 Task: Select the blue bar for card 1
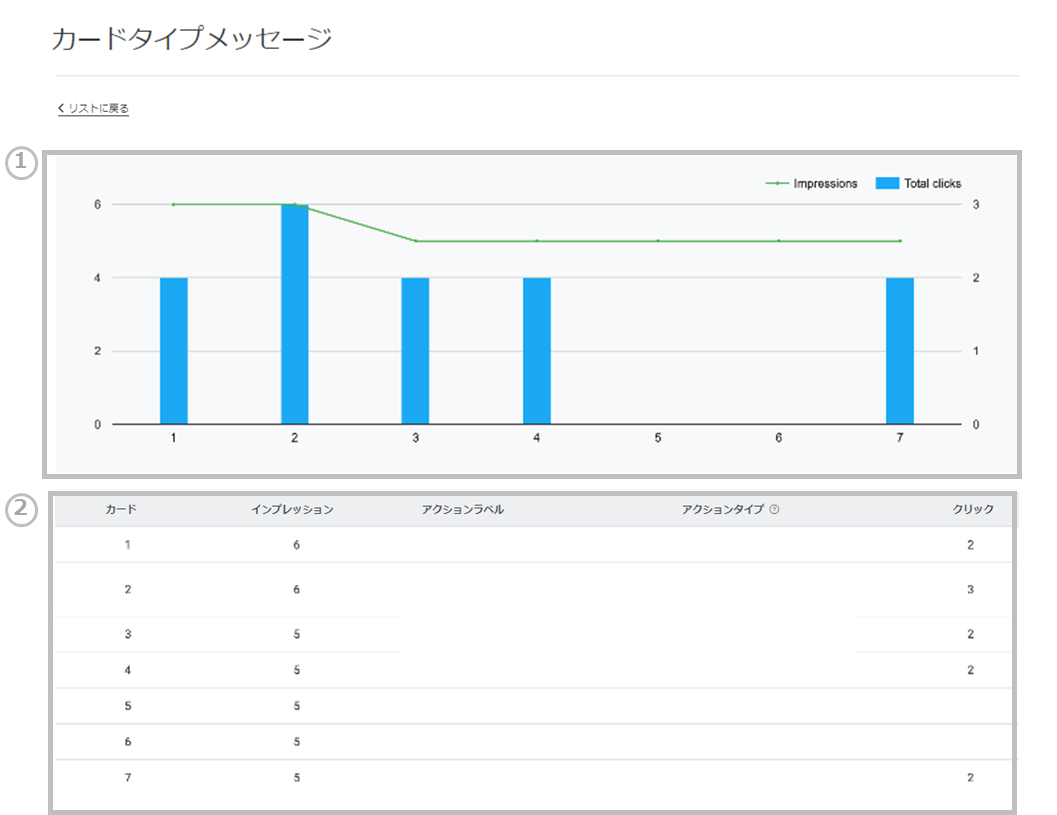point(173,350)
